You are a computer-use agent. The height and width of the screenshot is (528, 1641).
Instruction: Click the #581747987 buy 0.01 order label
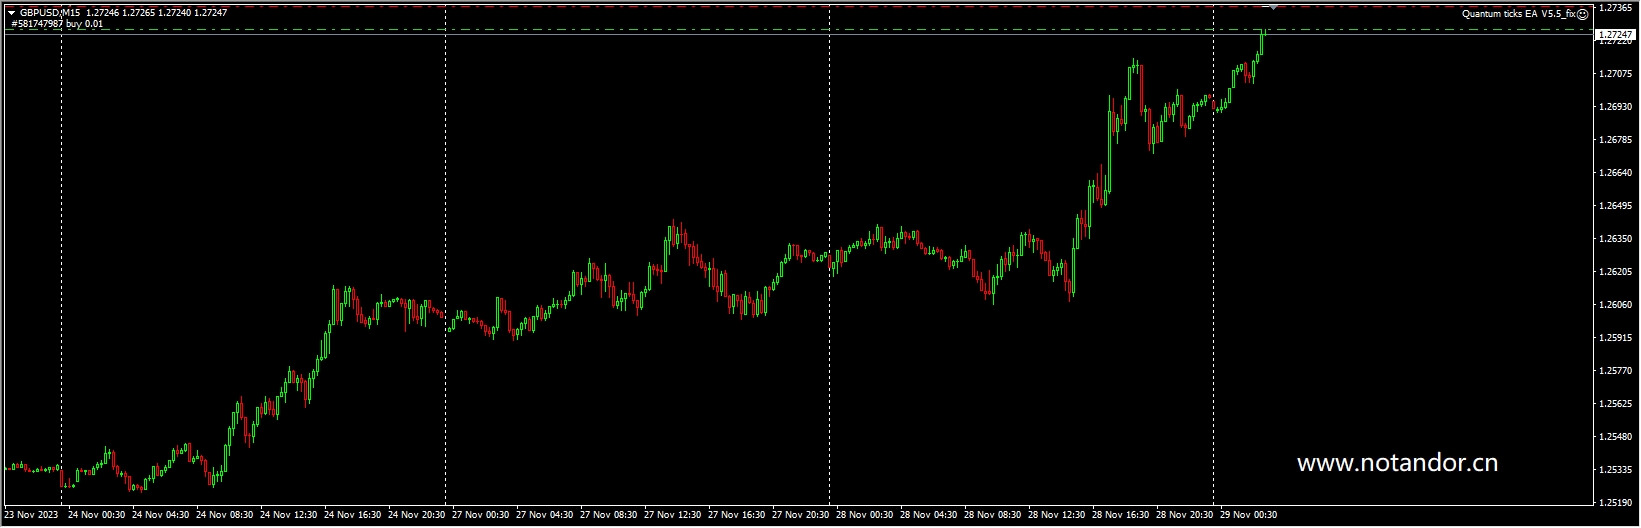pos(56,23)
